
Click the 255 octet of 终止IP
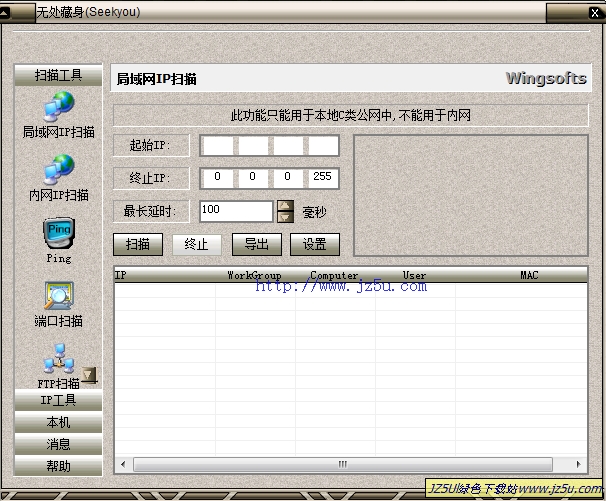[x=323, y=178]
